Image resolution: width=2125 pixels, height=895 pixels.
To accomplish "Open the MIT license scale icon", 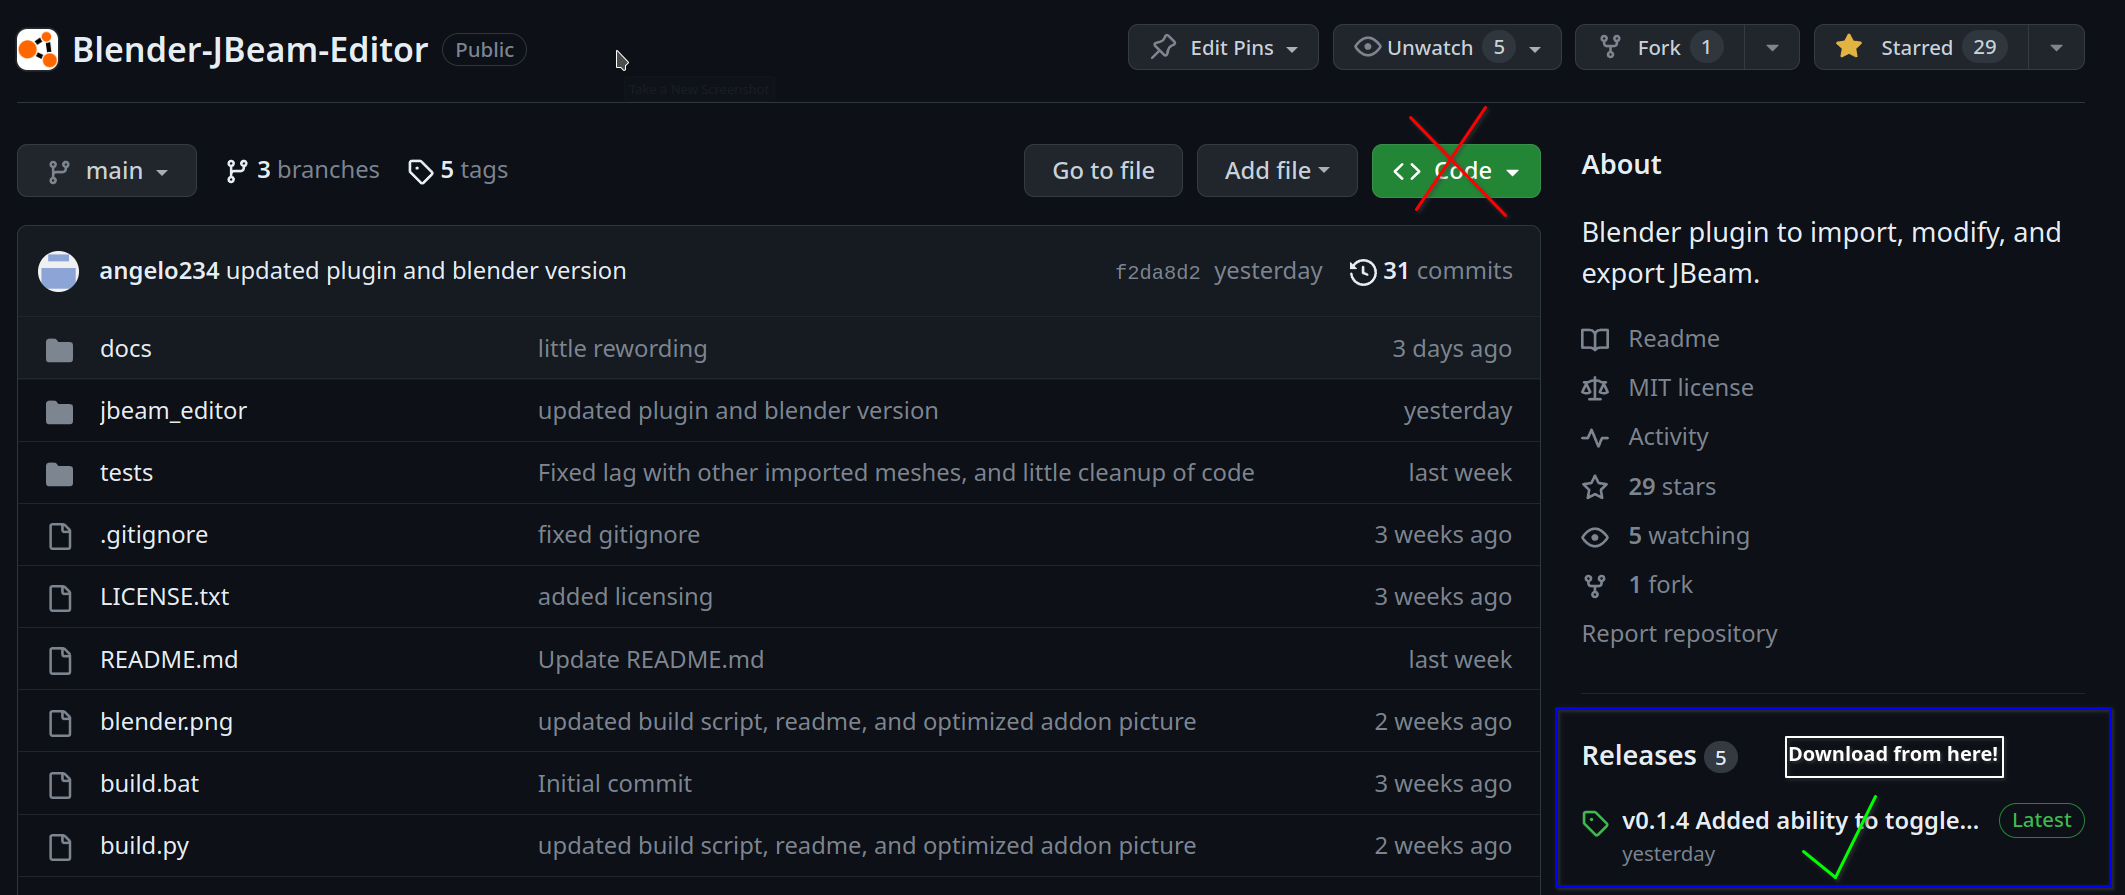I will pyautogui.click(x=1595, y=388).
